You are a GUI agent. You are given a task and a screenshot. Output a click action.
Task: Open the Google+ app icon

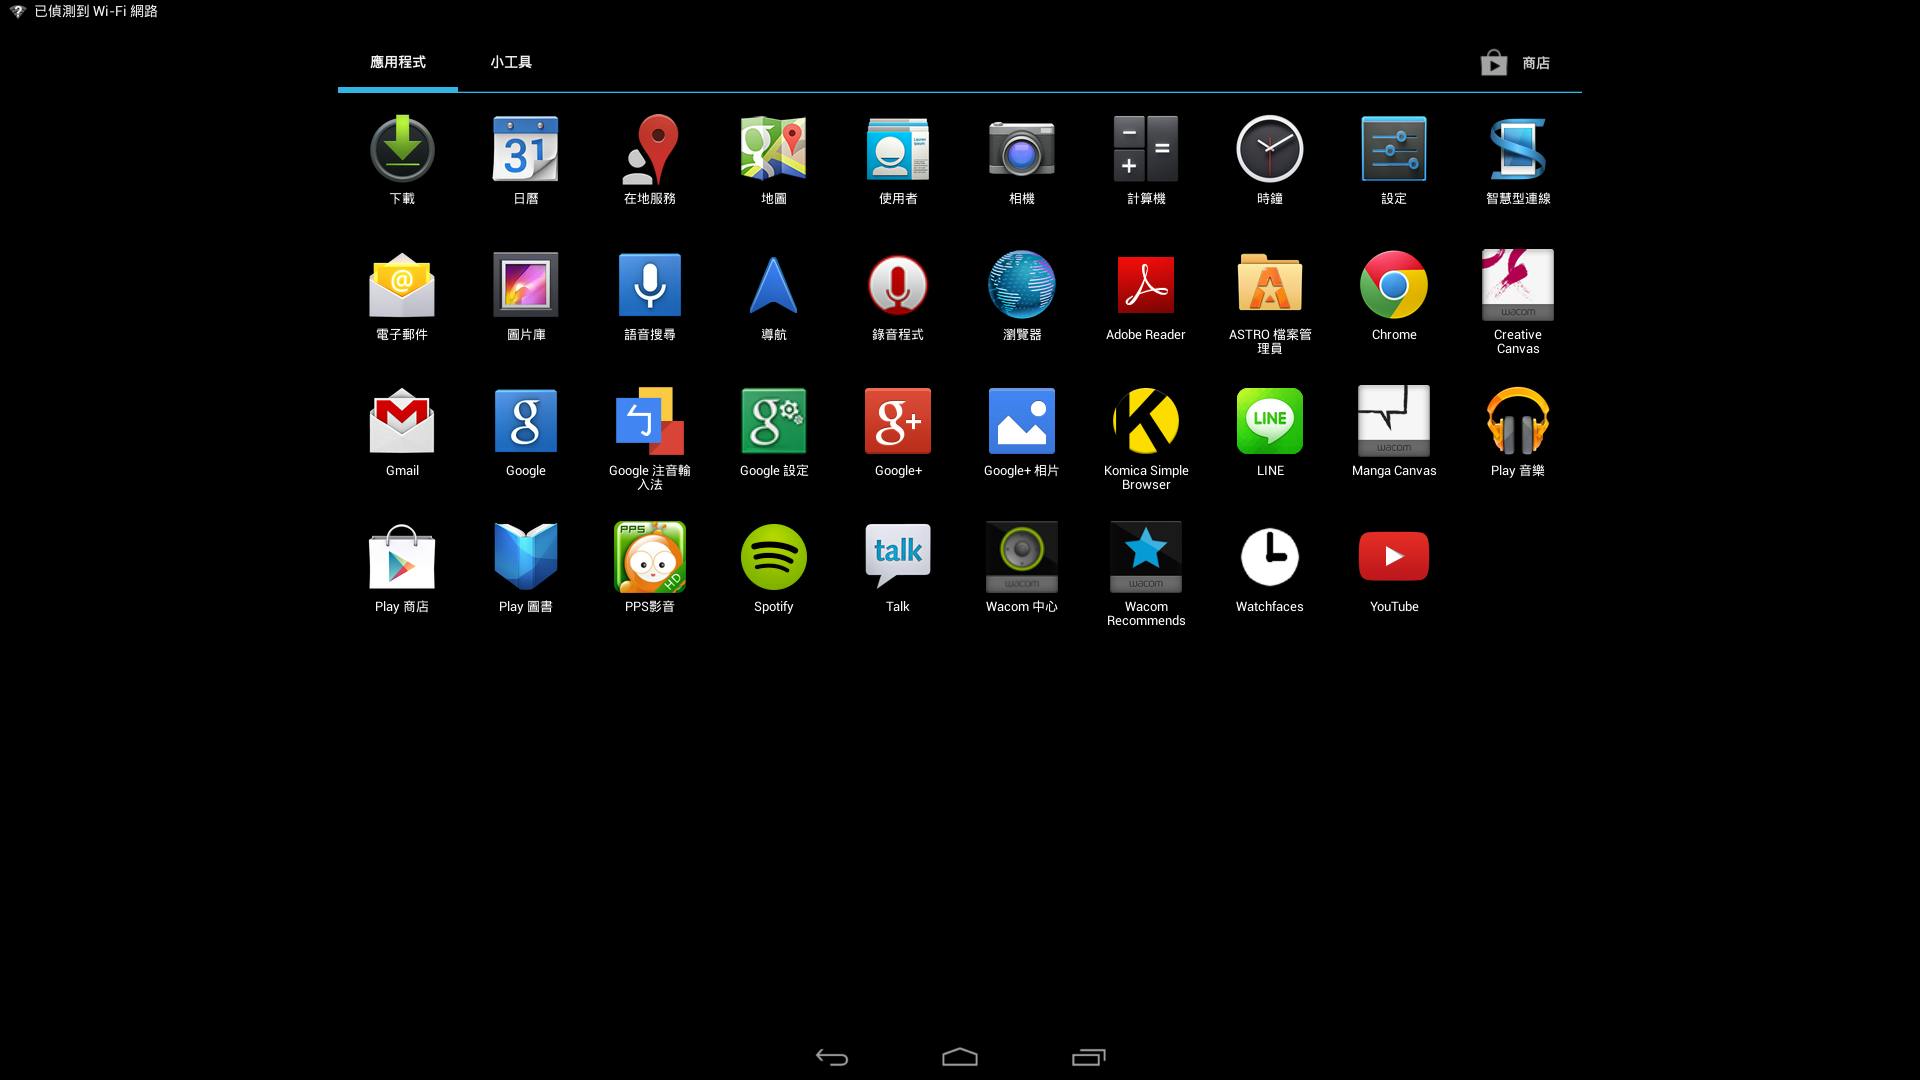click(897, 421)
